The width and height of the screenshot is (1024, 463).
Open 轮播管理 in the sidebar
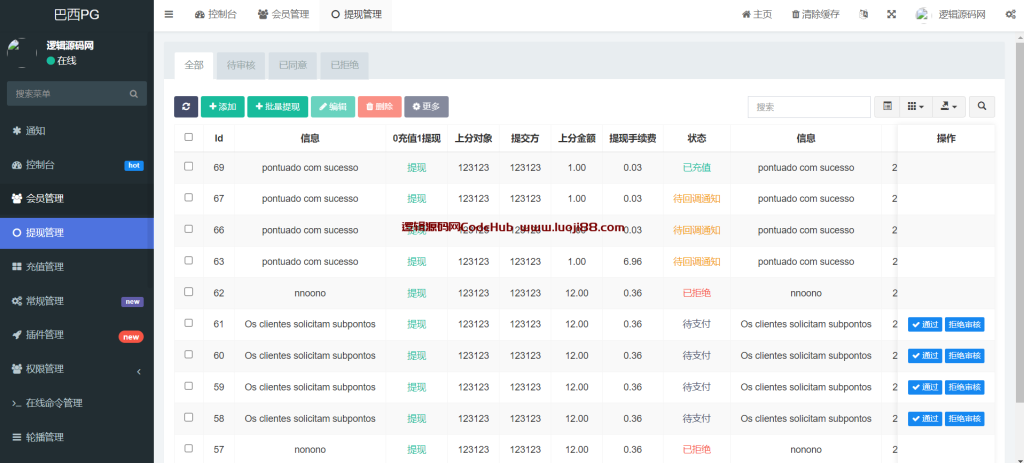click(77, 437)
